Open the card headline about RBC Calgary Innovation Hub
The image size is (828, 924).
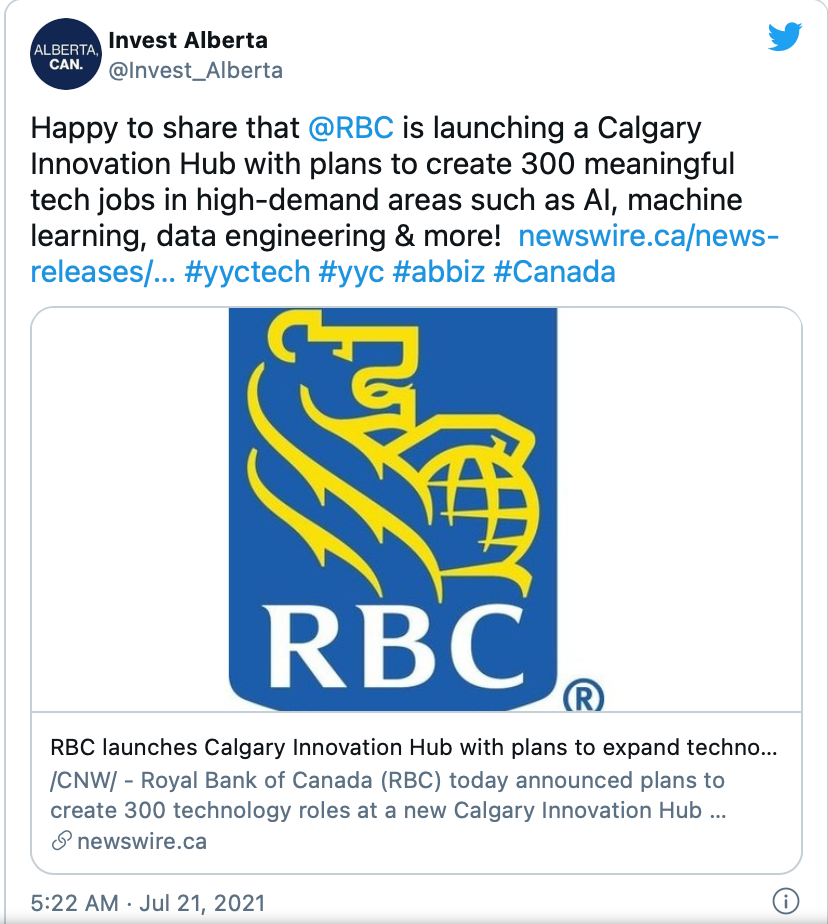tap(413, 748)
